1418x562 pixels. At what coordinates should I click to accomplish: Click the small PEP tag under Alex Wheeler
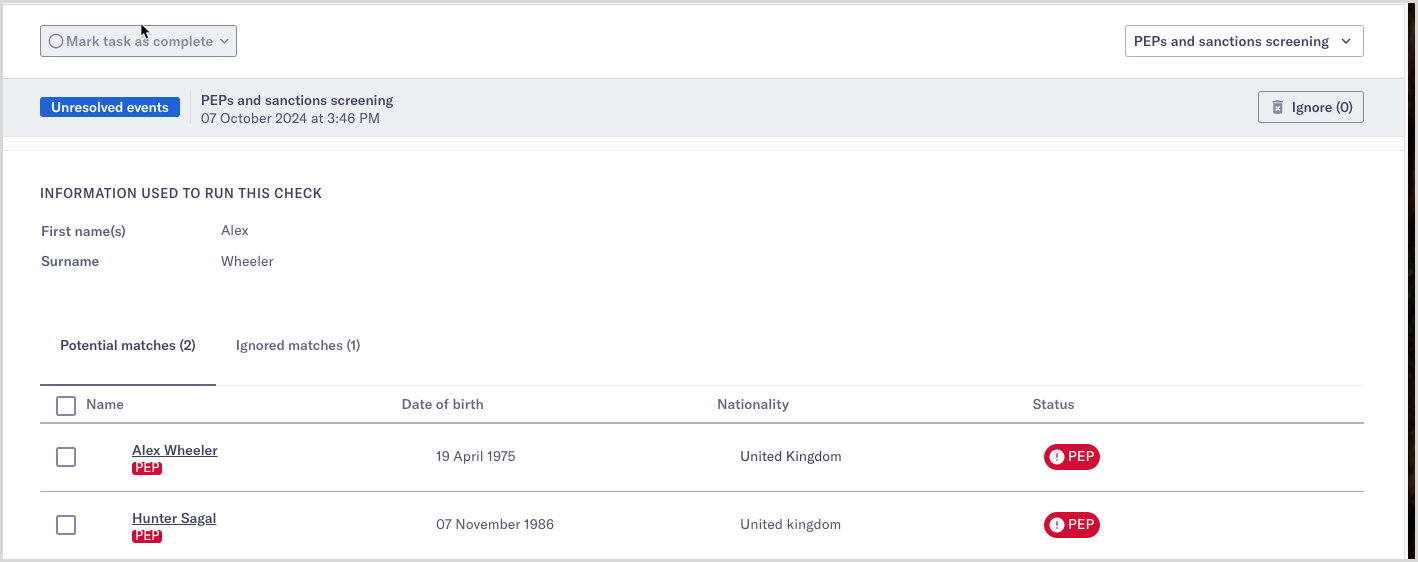[147, 468]
